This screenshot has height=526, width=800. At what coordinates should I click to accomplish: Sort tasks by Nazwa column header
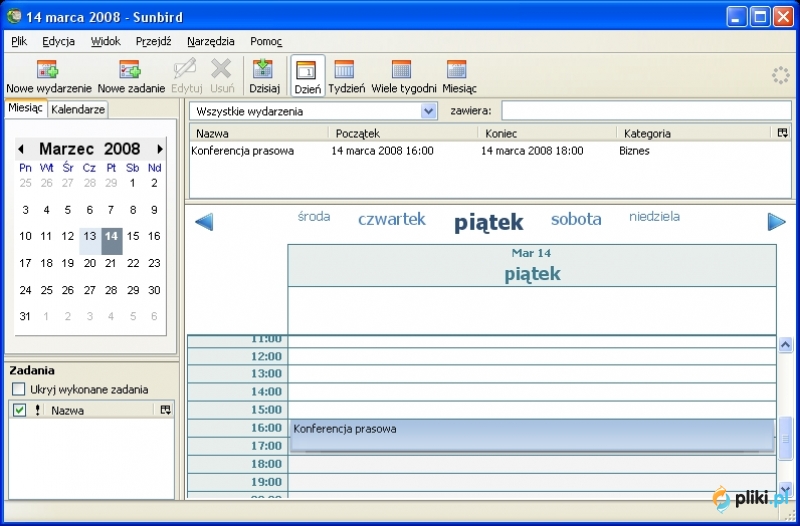pos(99,410)
